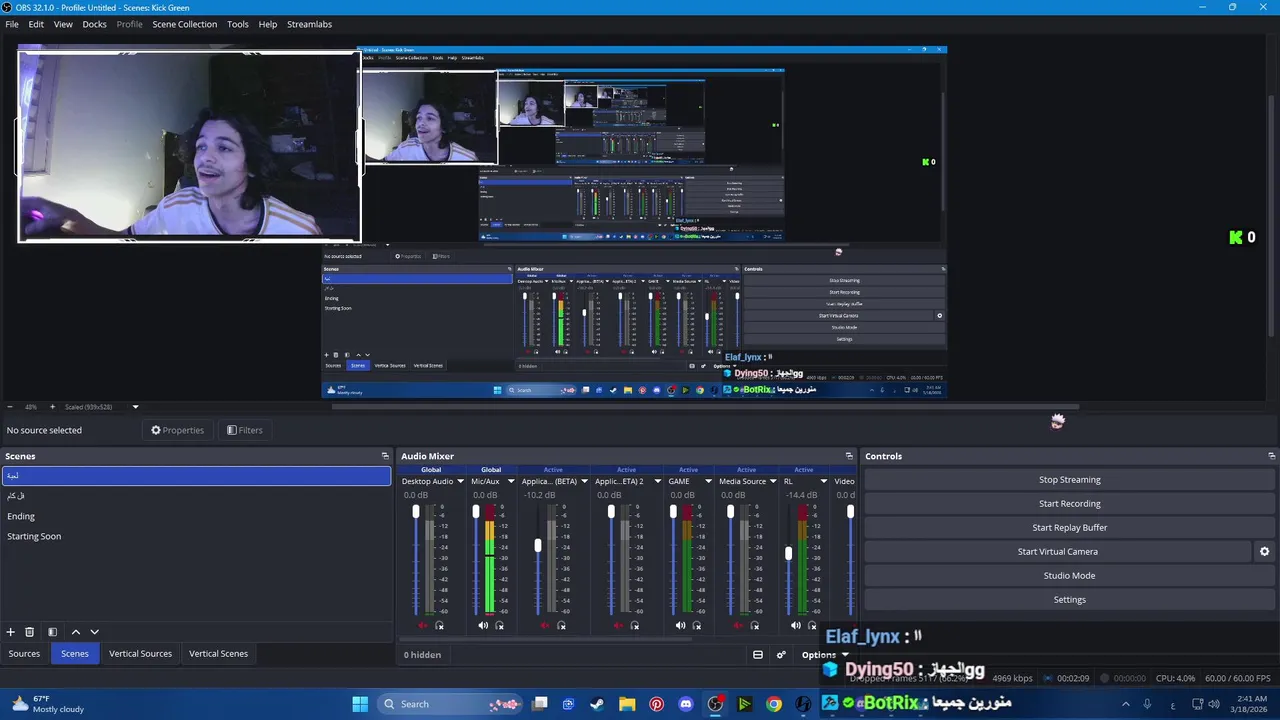Pop out the Controls dock
Screen dimensions: 1280x720
click(1271, 456)
